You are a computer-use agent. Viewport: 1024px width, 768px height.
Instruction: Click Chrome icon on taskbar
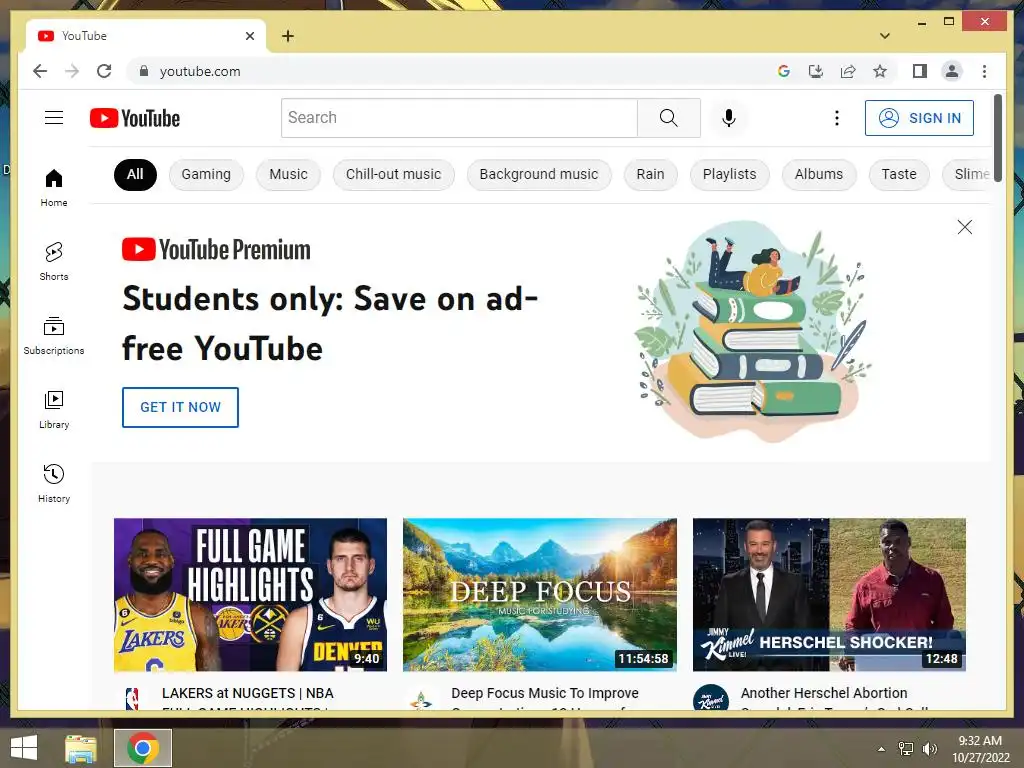(143, 748)
